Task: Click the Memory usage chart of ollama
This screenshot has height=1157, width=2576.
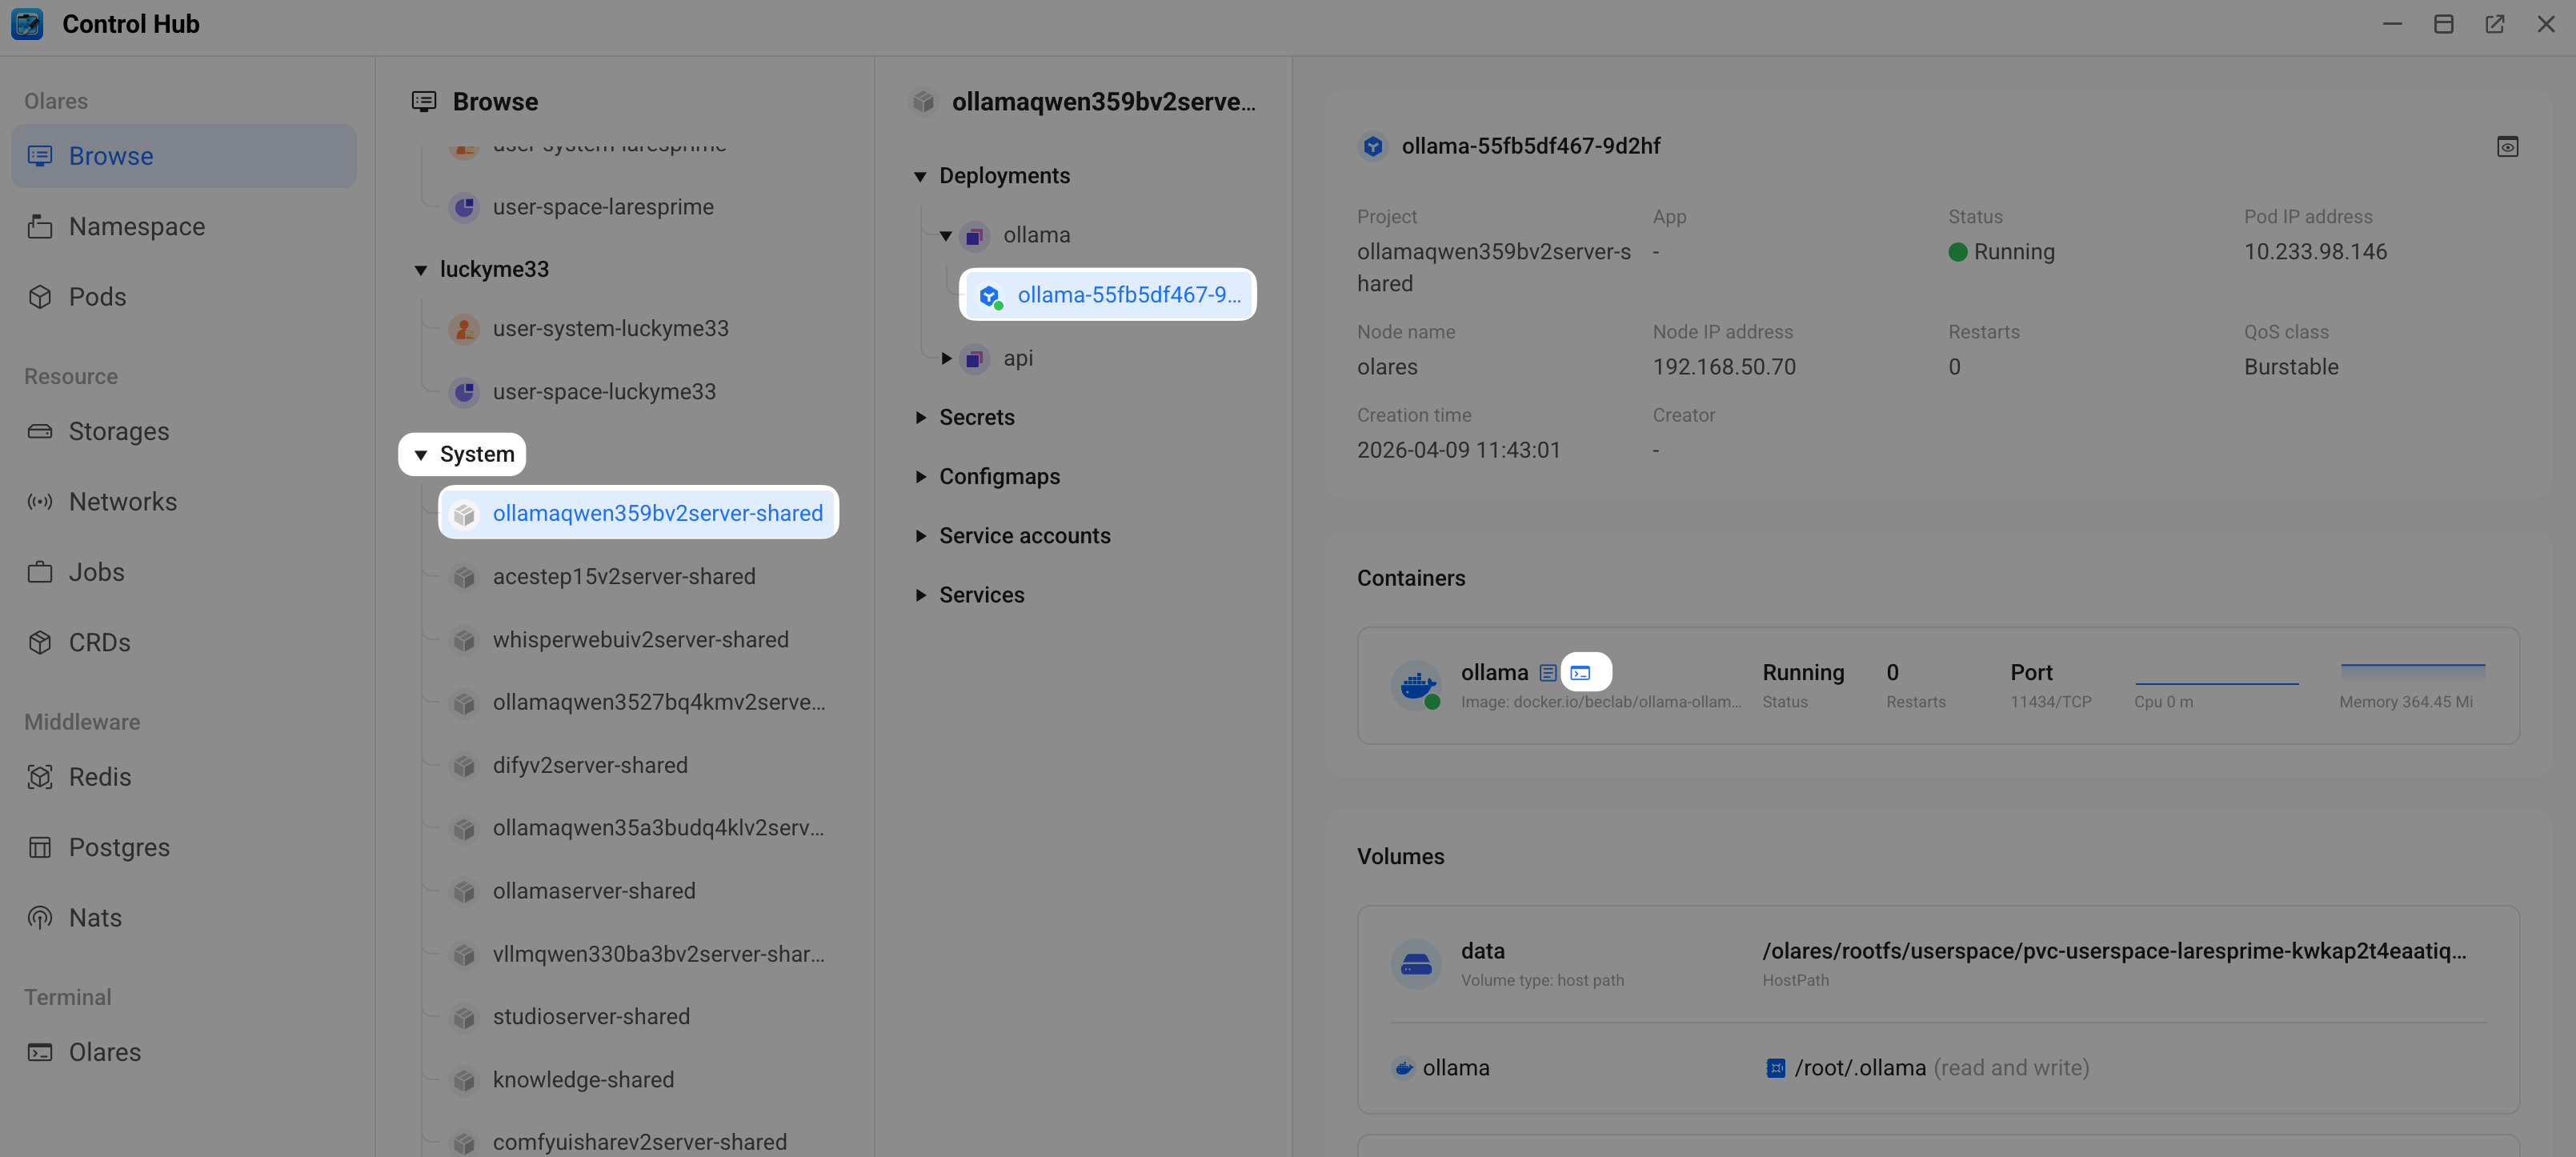Action: (2412, 673)
